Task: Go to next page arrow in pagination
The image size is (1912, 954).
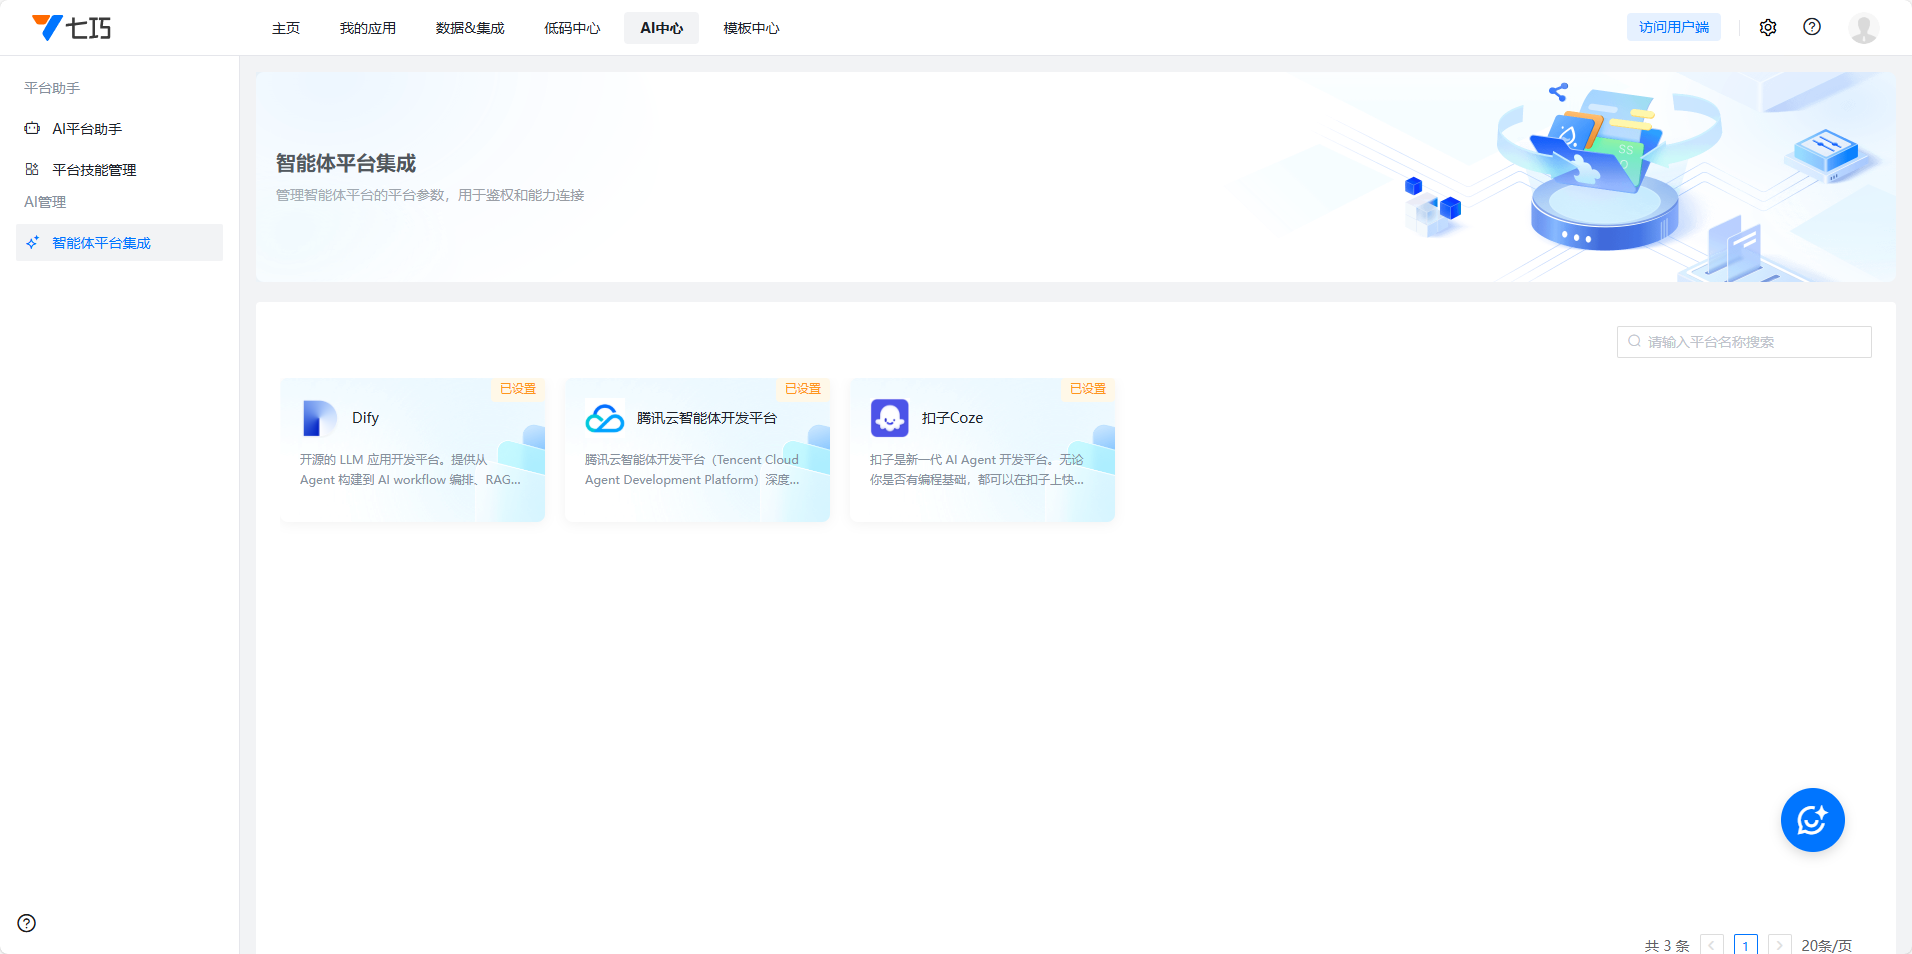Action: (x=1779, y=945)
